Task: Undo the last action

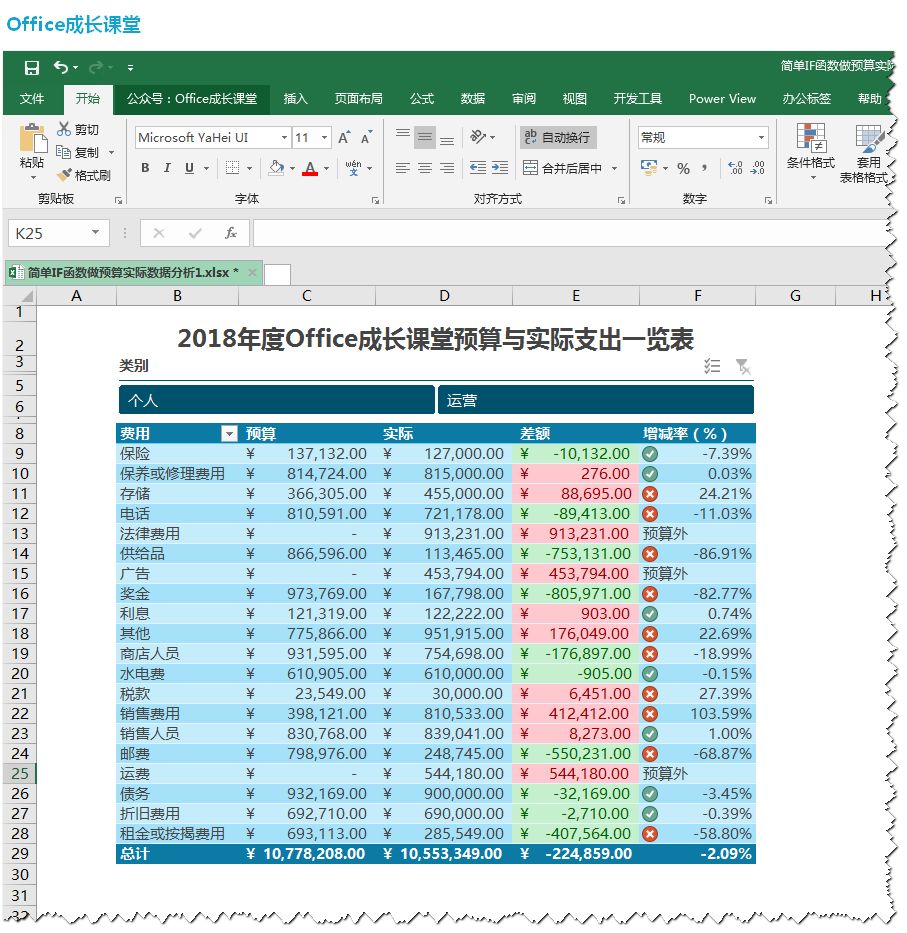Action: coord(61,67)
